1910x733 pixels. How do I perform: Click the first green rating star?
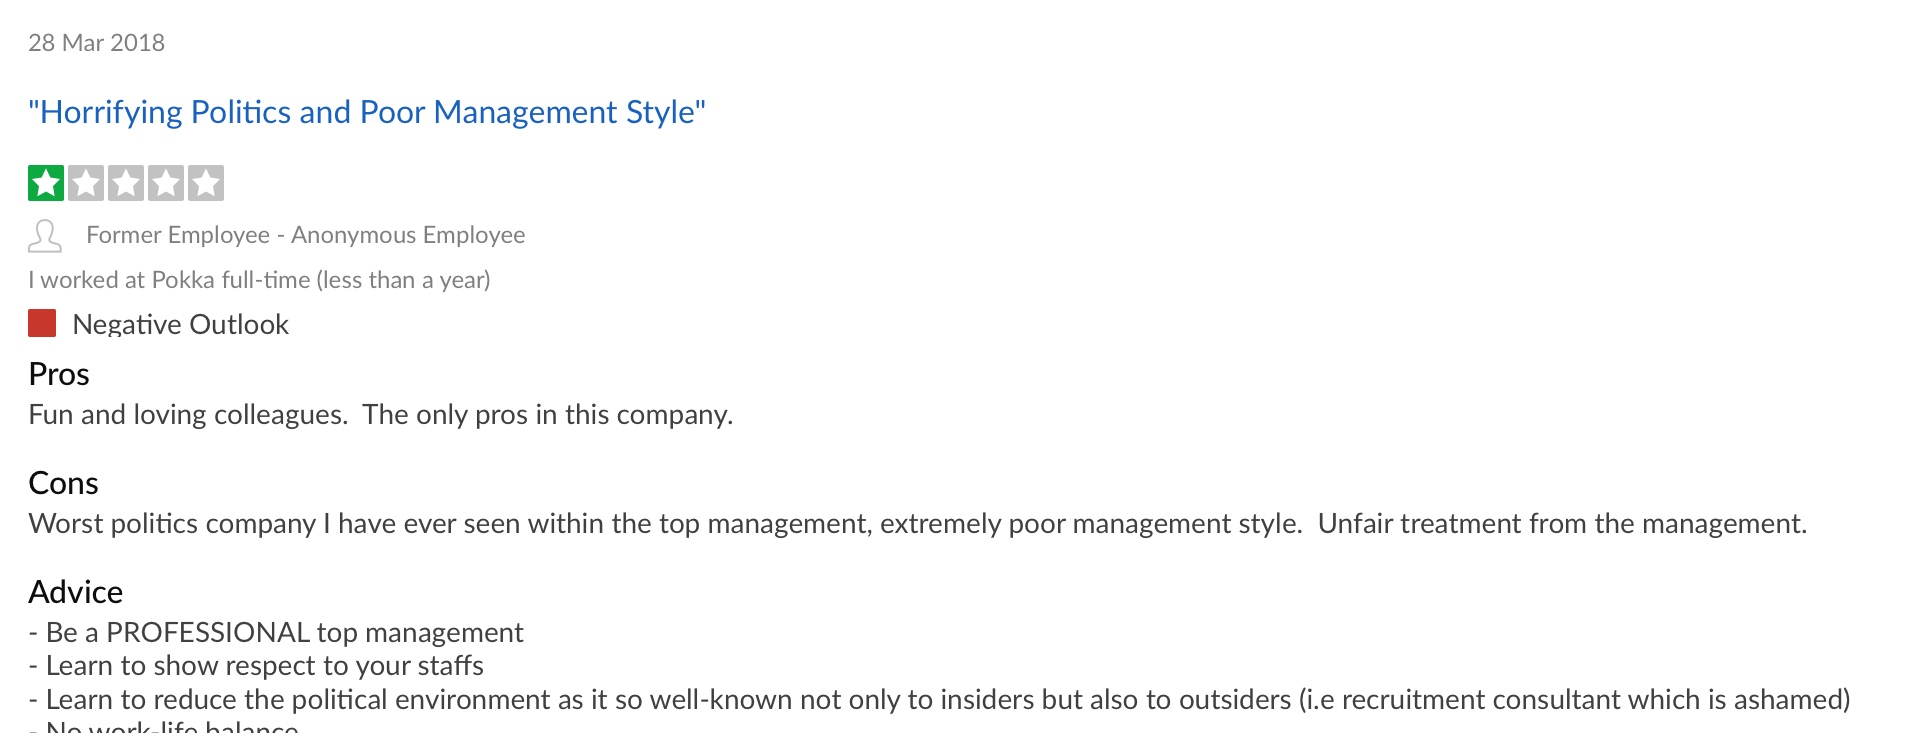46,183
